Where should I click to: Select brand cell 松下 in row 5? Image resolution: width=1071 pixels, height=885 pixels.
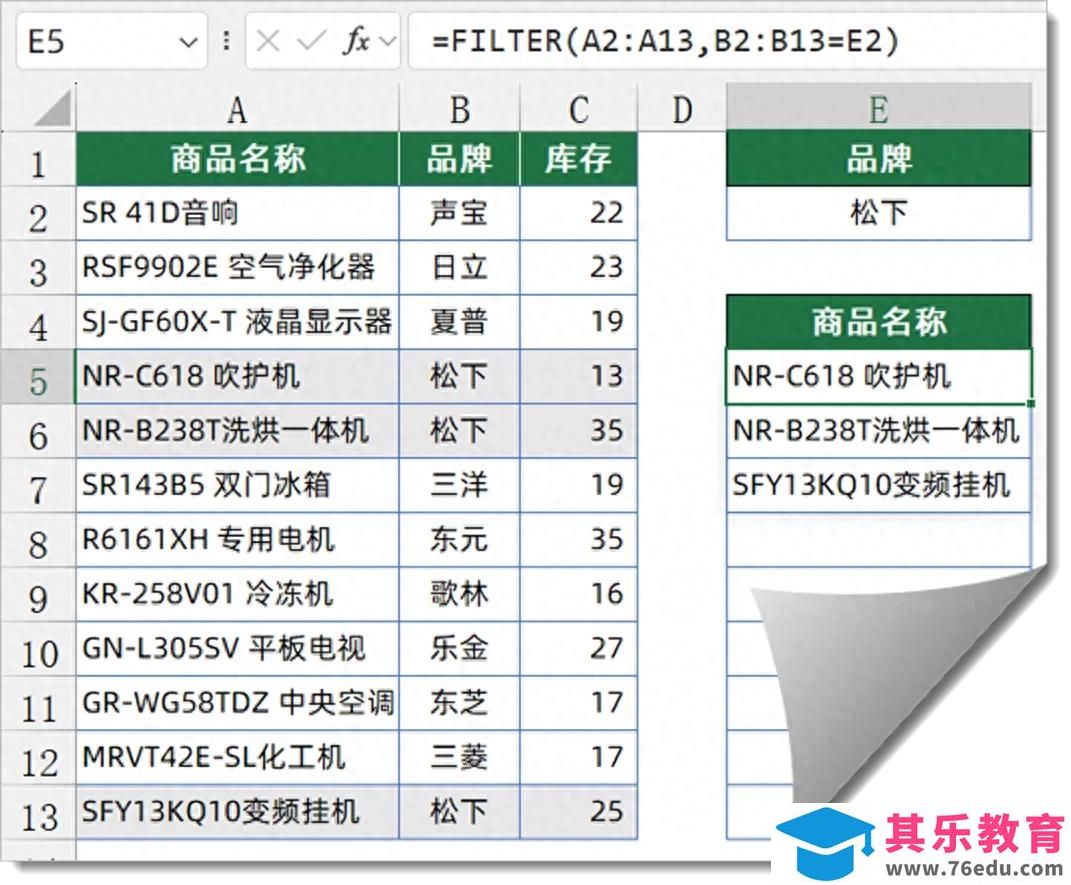[x=459, y=377]
